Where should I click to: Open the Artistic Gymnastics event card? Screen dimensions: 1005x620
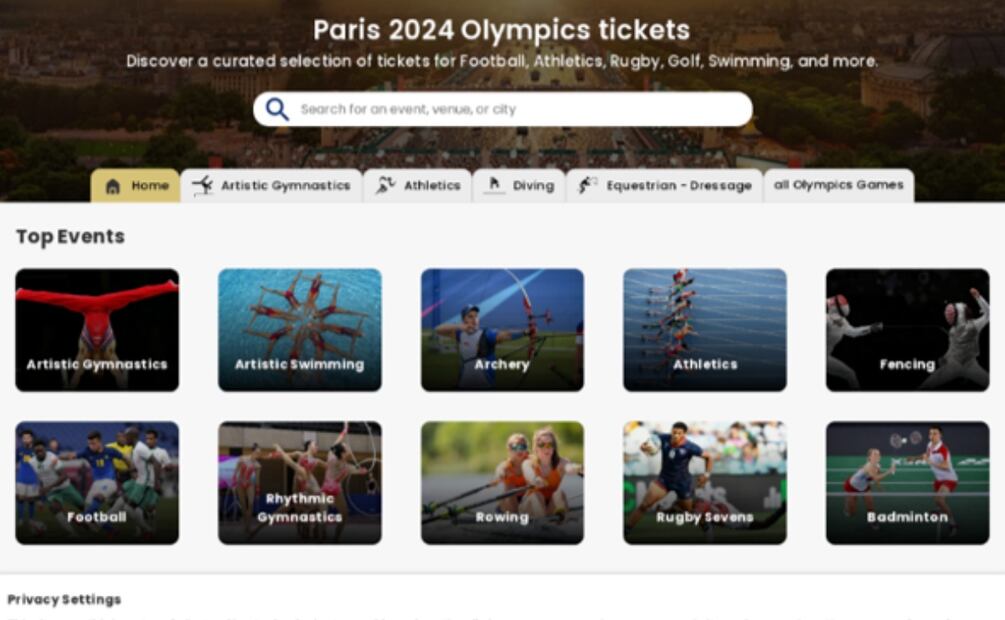tap(97, 330)
